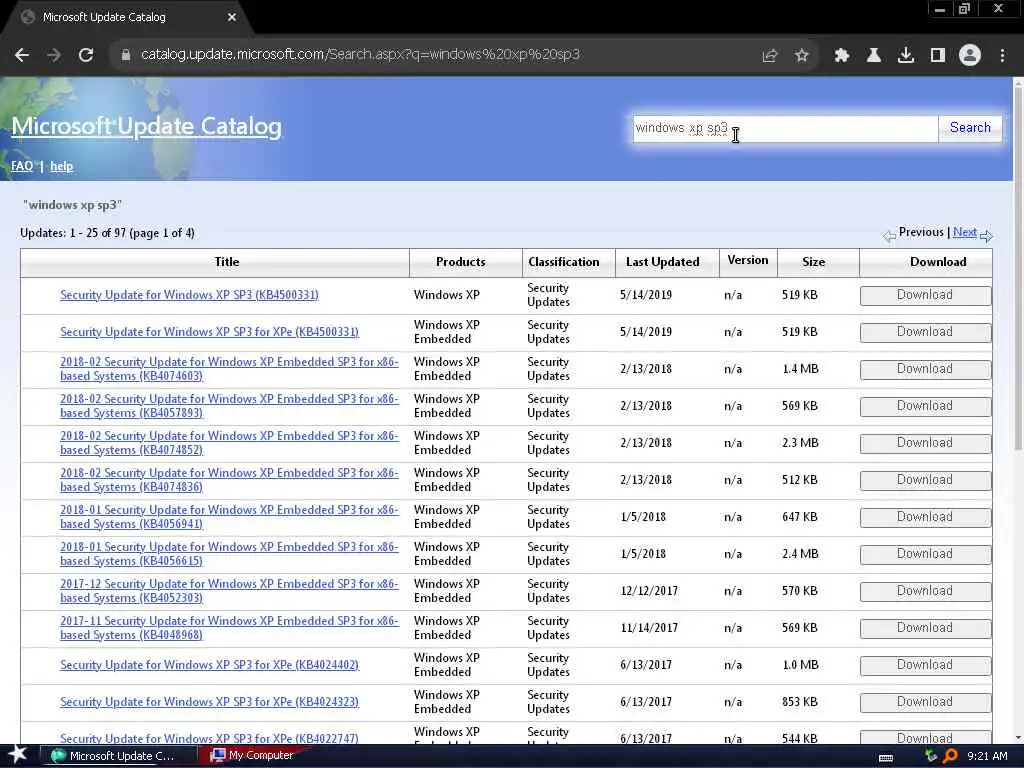Image resolution: width=1024 pixels, height=768 pixels.
Task: Bookmark this page with the star icon
Action: coord(802,56)
